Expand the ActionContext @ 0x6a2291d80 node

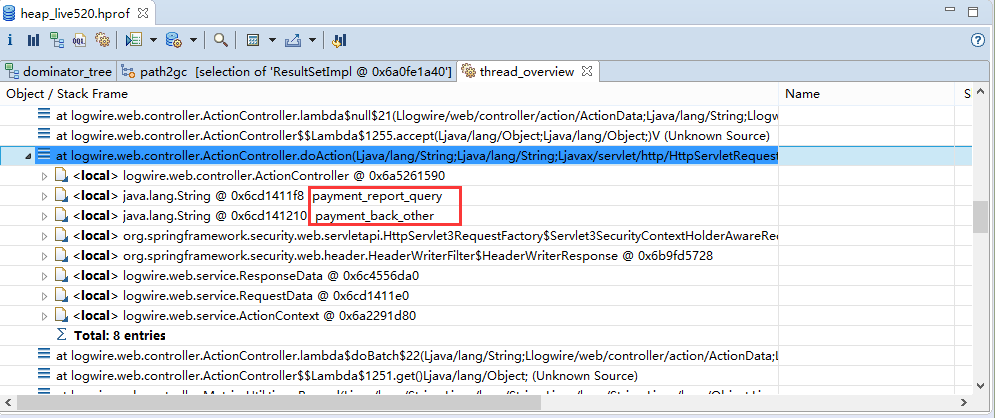(44, 316)
